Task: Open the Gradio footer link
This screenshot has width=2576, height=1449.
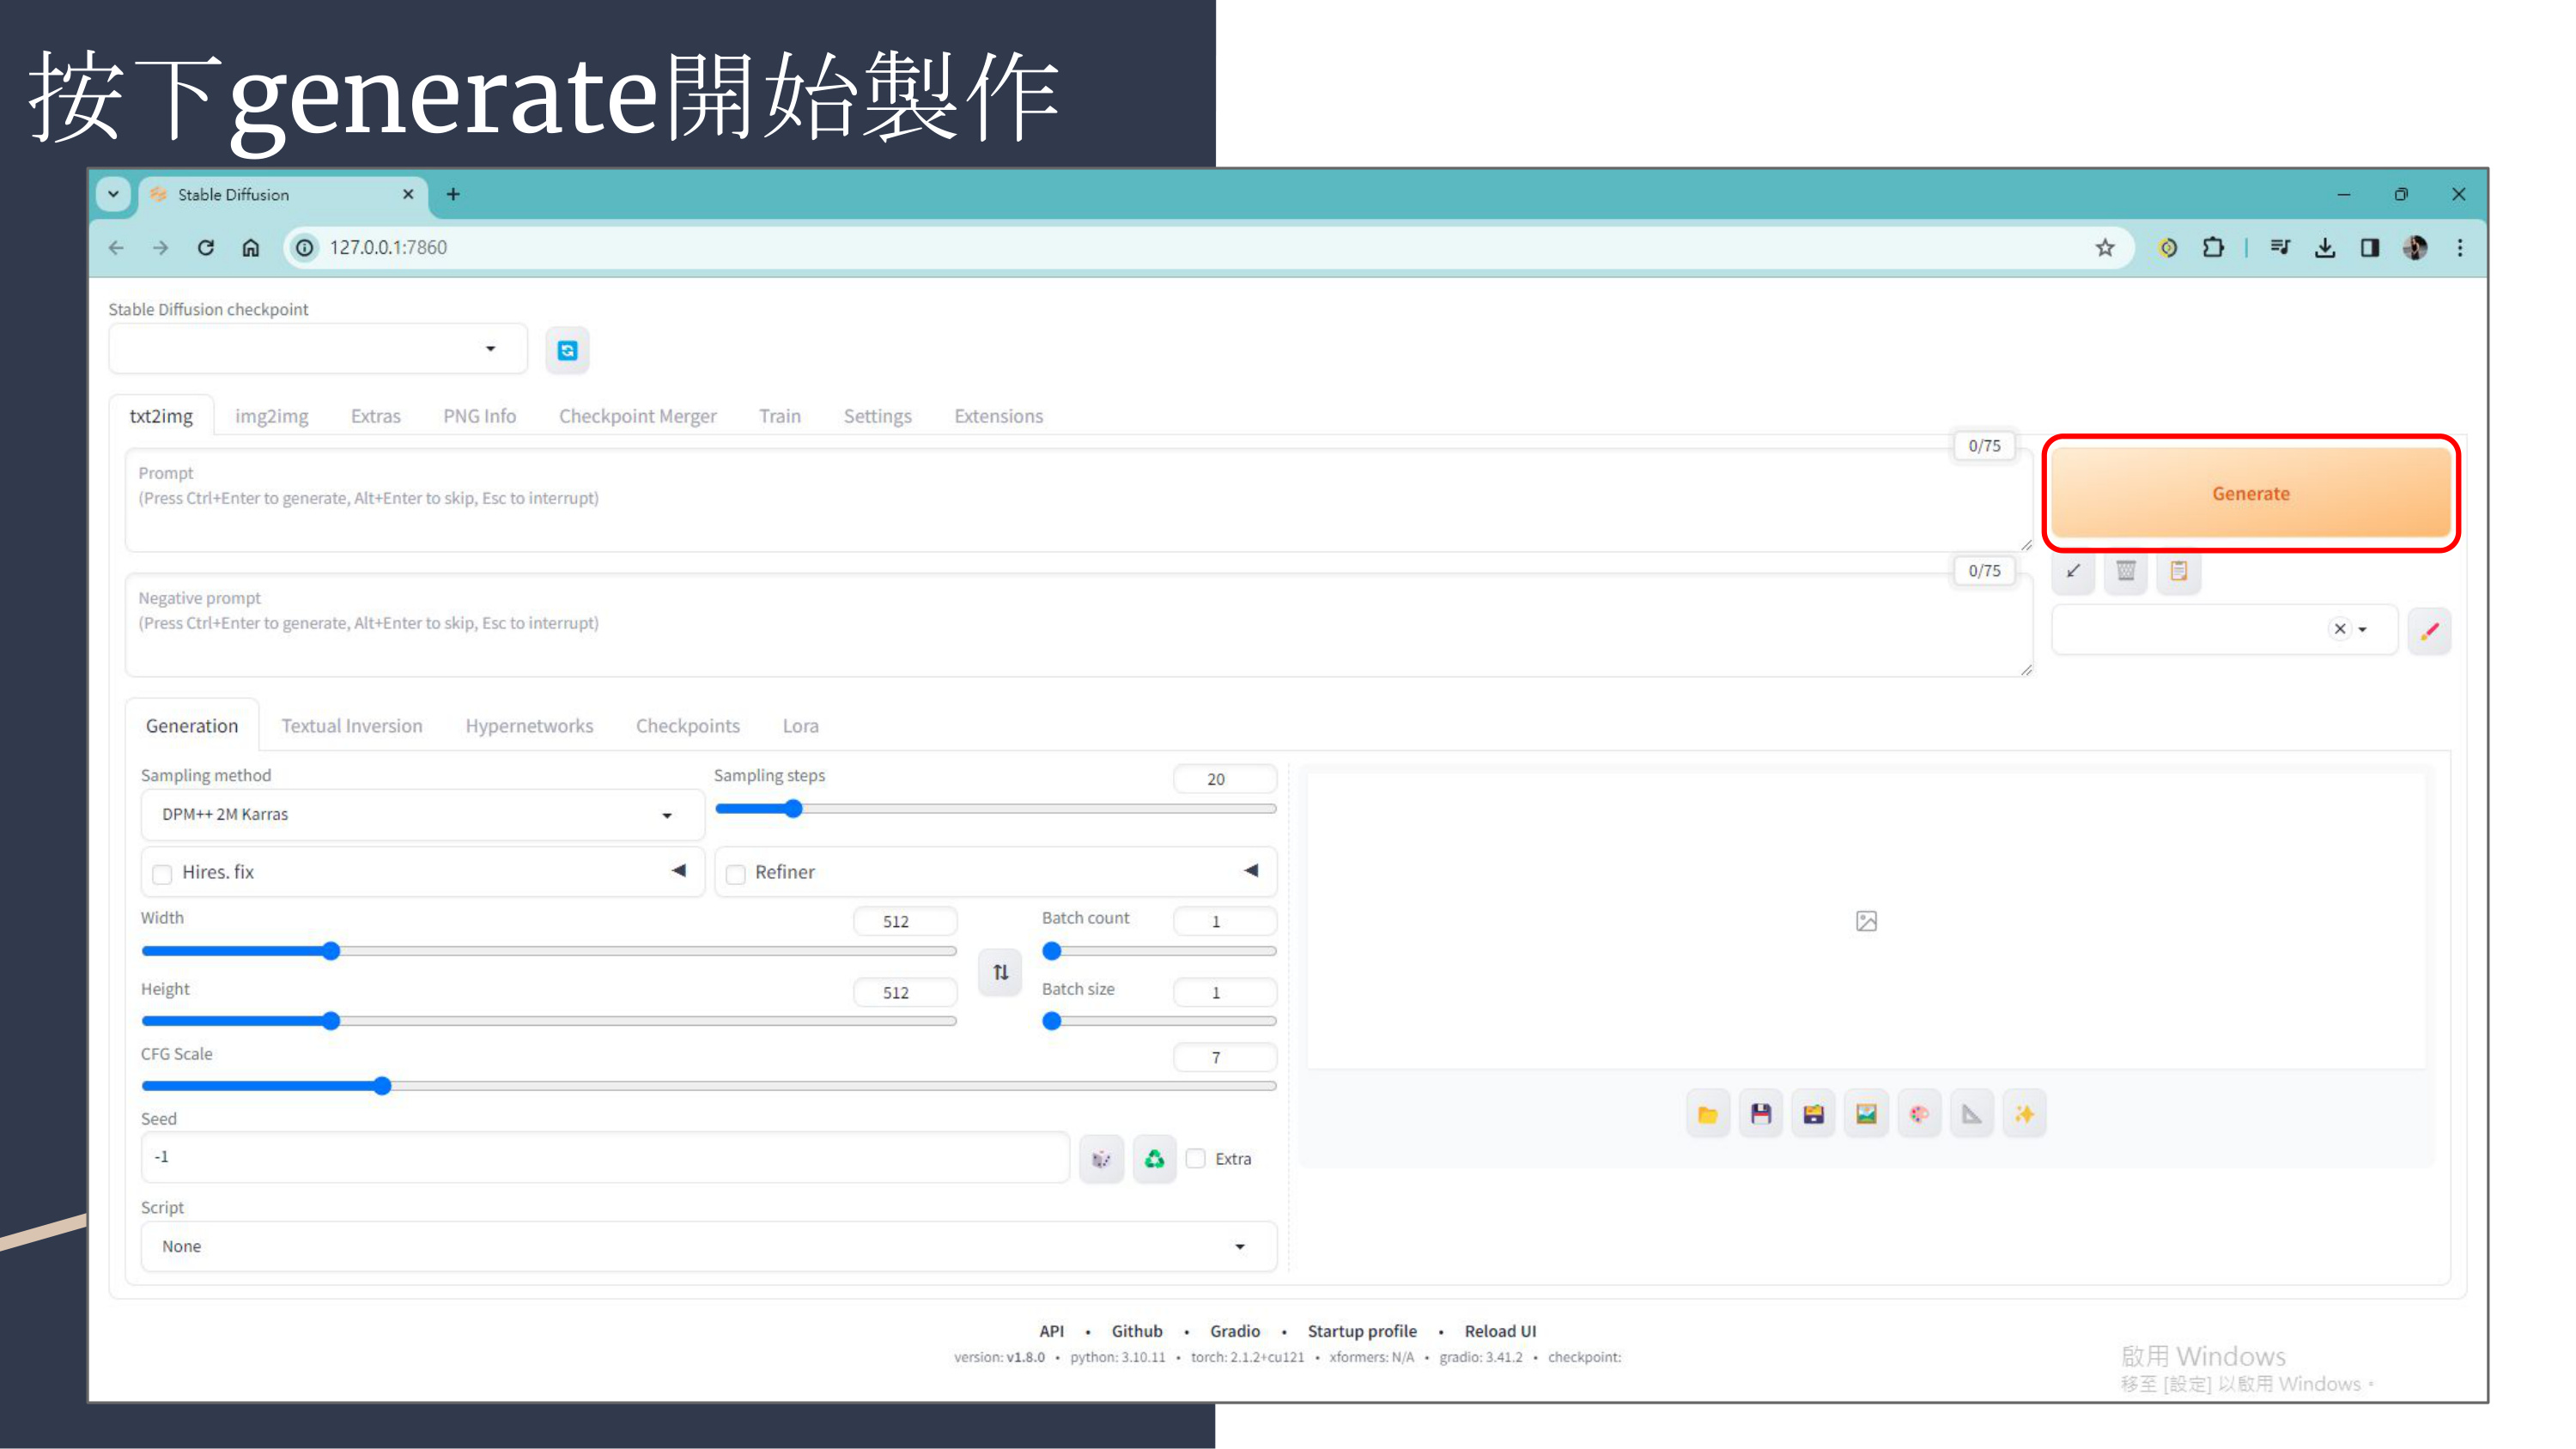Action: 1234,1331
